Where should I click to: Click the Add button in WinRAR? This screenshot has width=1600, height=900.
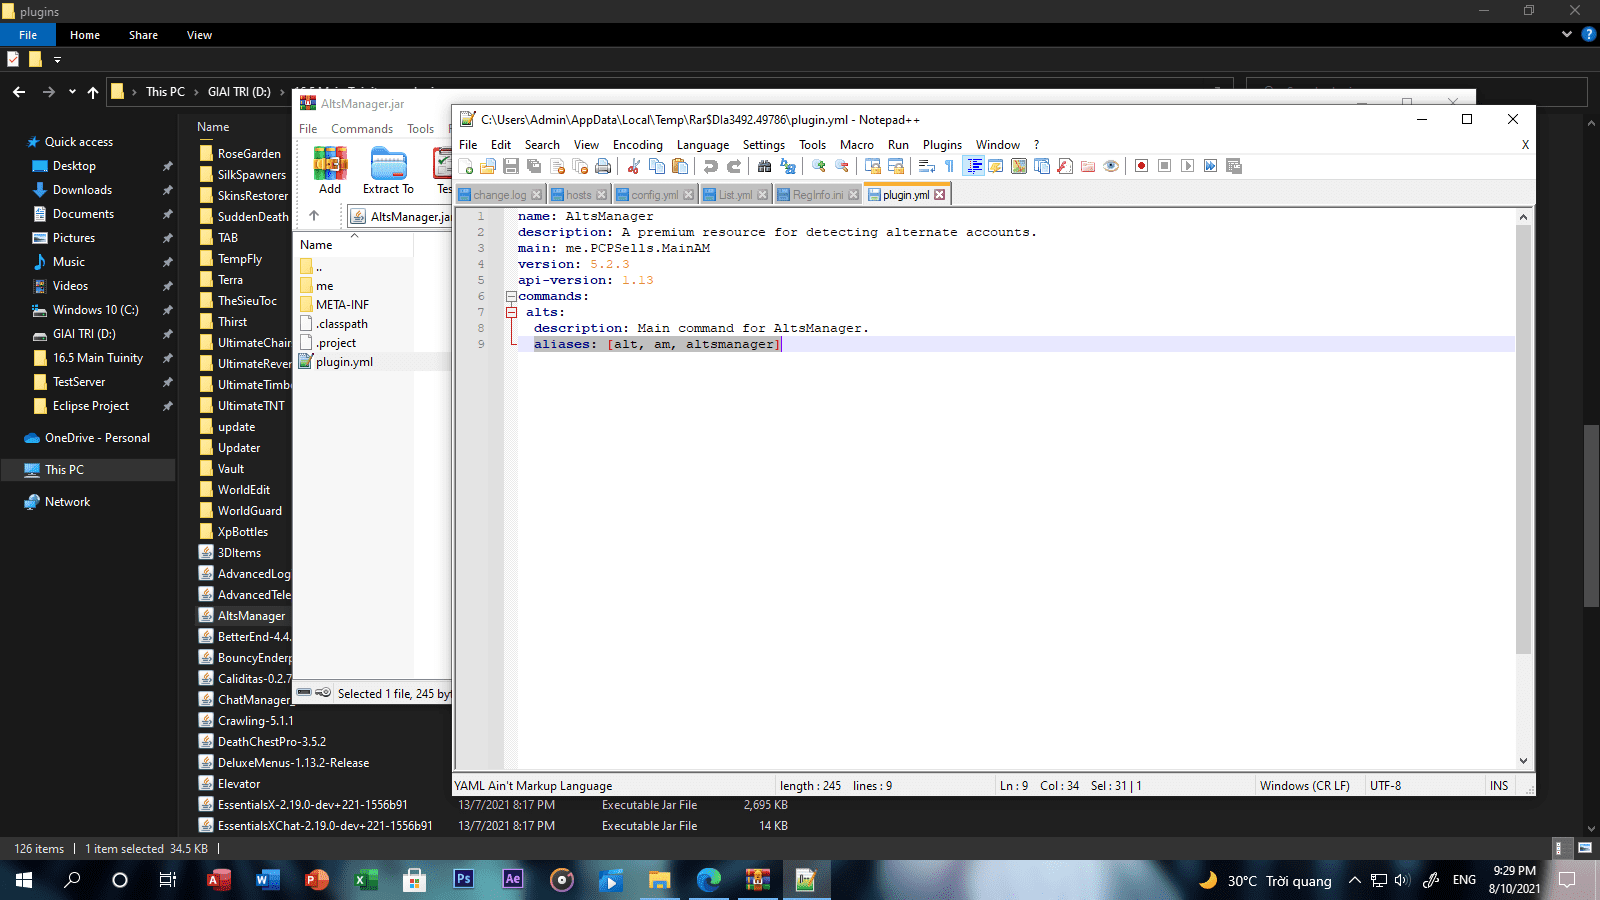(x=330, y=171)
